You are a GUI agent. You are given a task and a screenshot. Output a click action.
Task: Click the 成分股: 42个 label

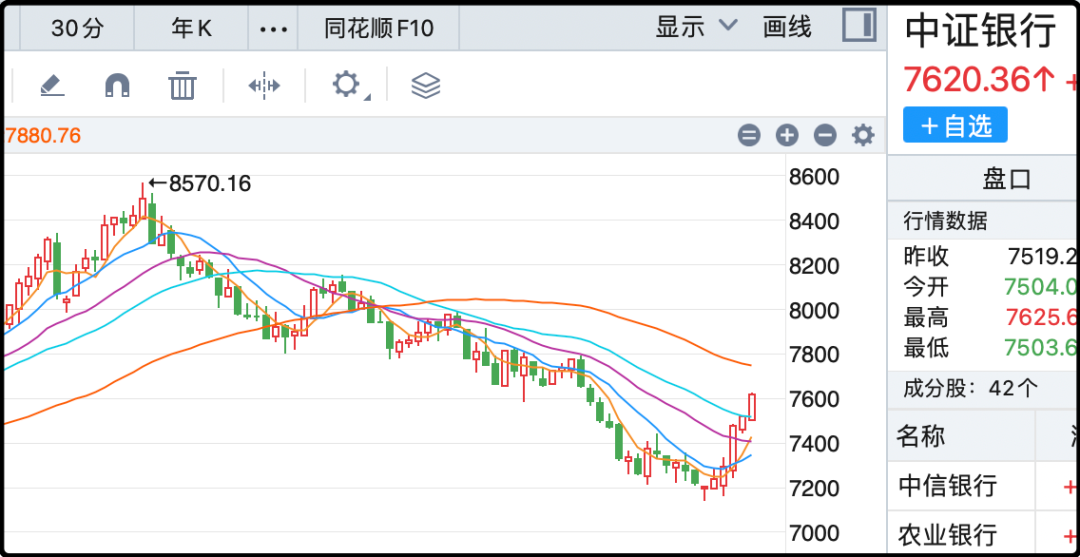click(970, 389)
